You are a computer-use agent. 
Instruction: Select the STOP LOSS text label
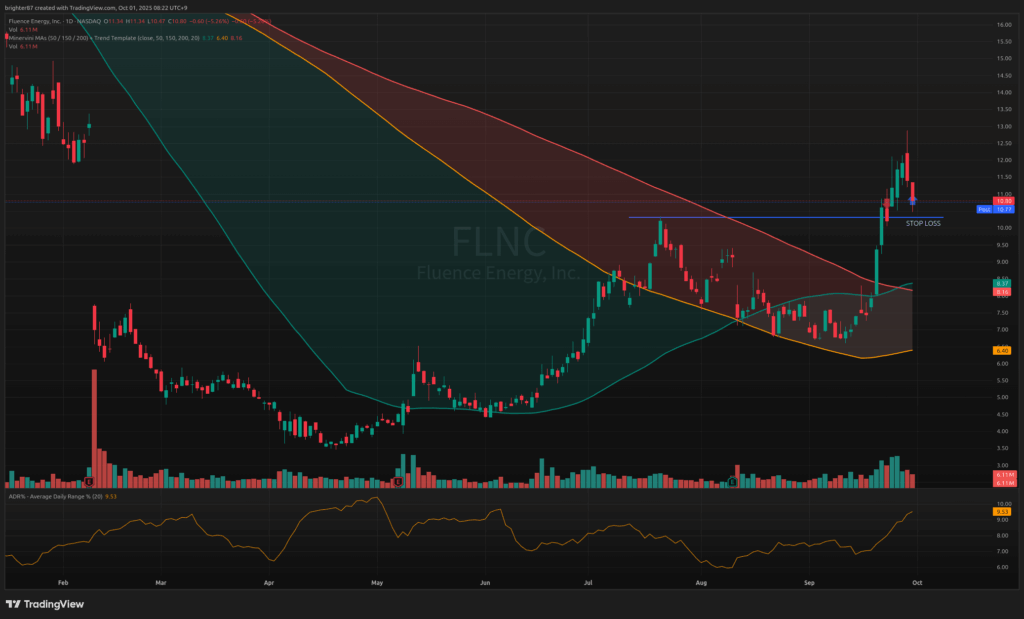click(923, 224)
